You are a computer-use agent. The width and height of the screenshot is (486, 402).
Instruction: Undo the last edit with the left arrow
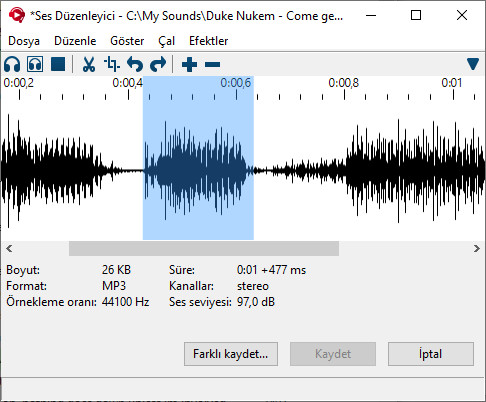coord(135,64)
